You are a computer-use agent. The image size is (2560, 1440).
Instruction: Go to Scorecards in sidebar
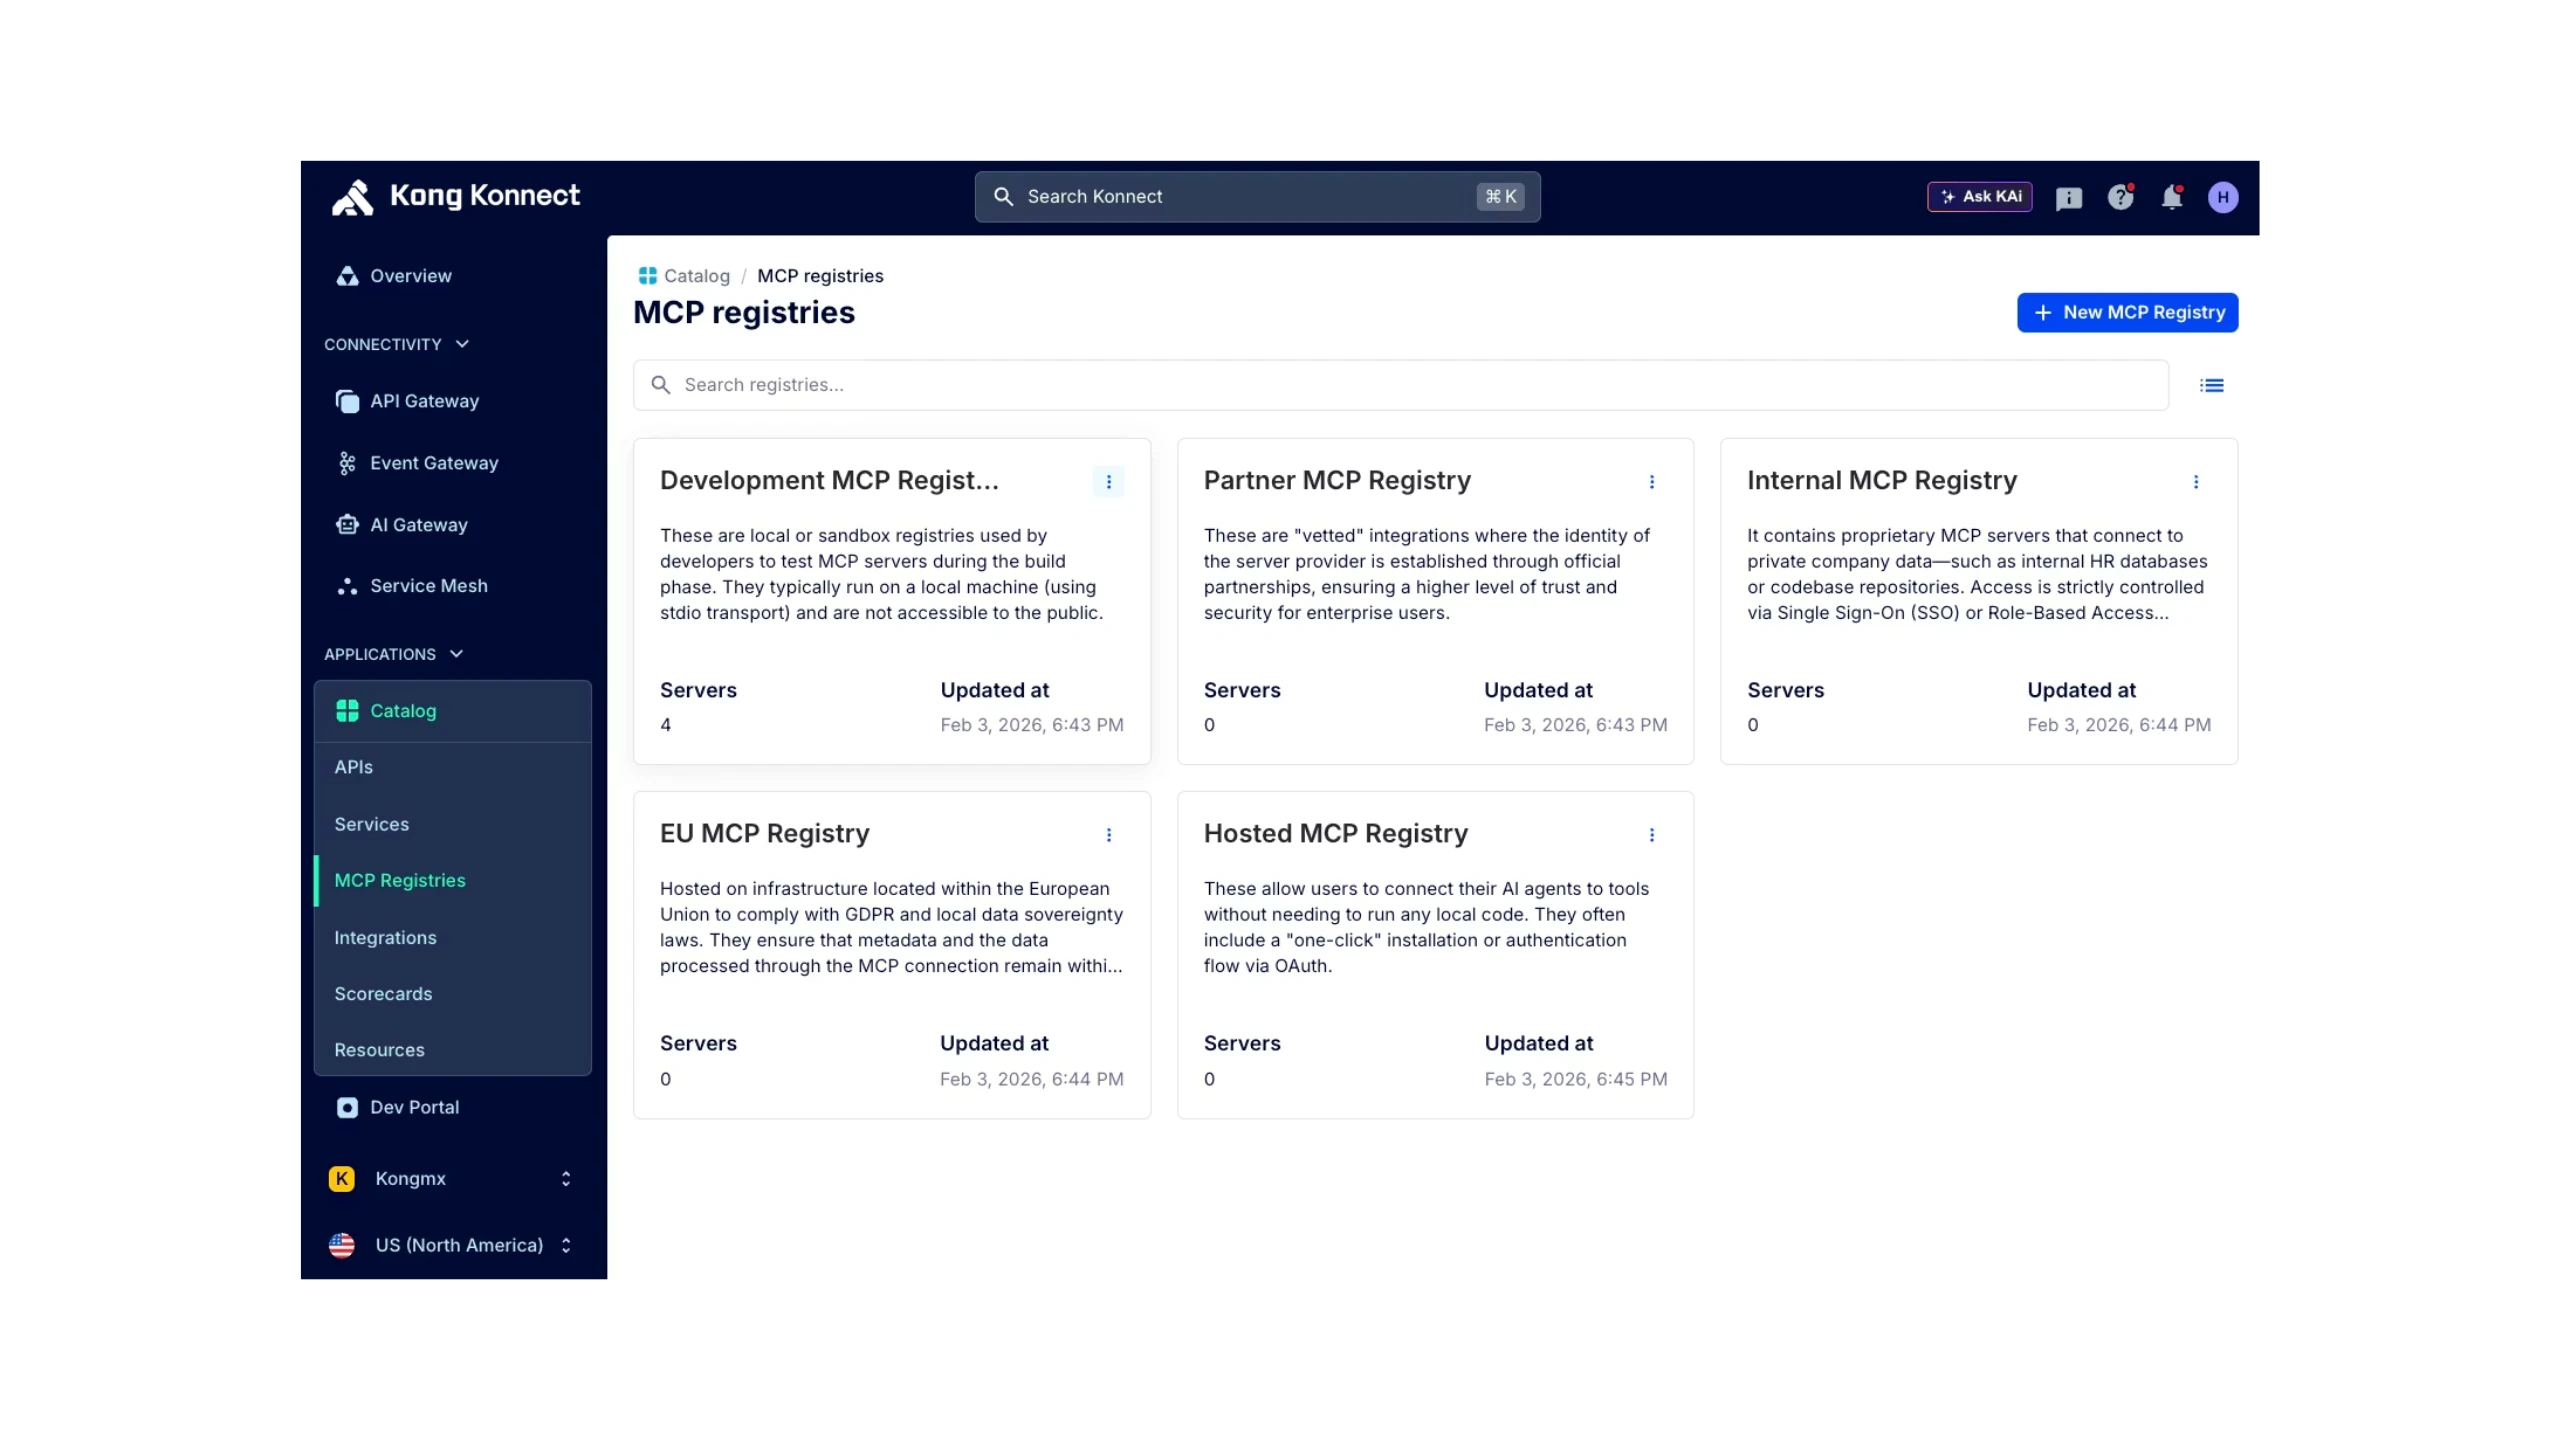tap(383, 994)
